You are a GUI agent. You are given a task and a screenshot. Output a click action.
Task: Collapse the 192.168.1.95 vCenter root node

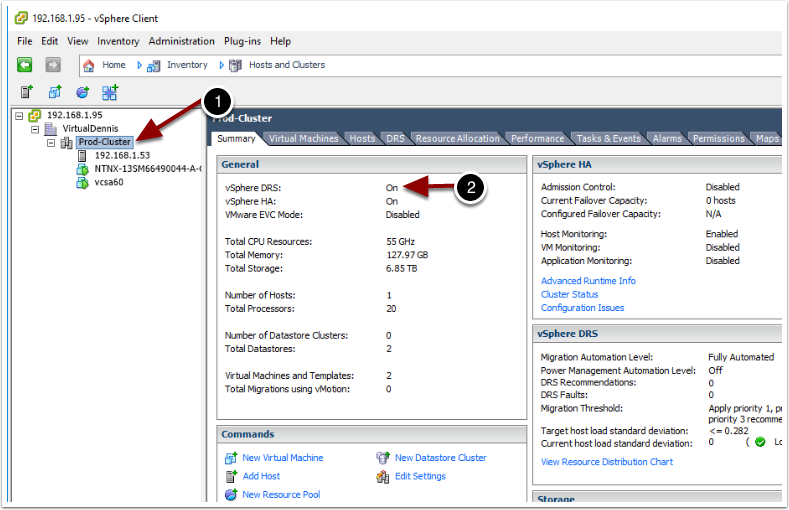[x=20, y=116]
